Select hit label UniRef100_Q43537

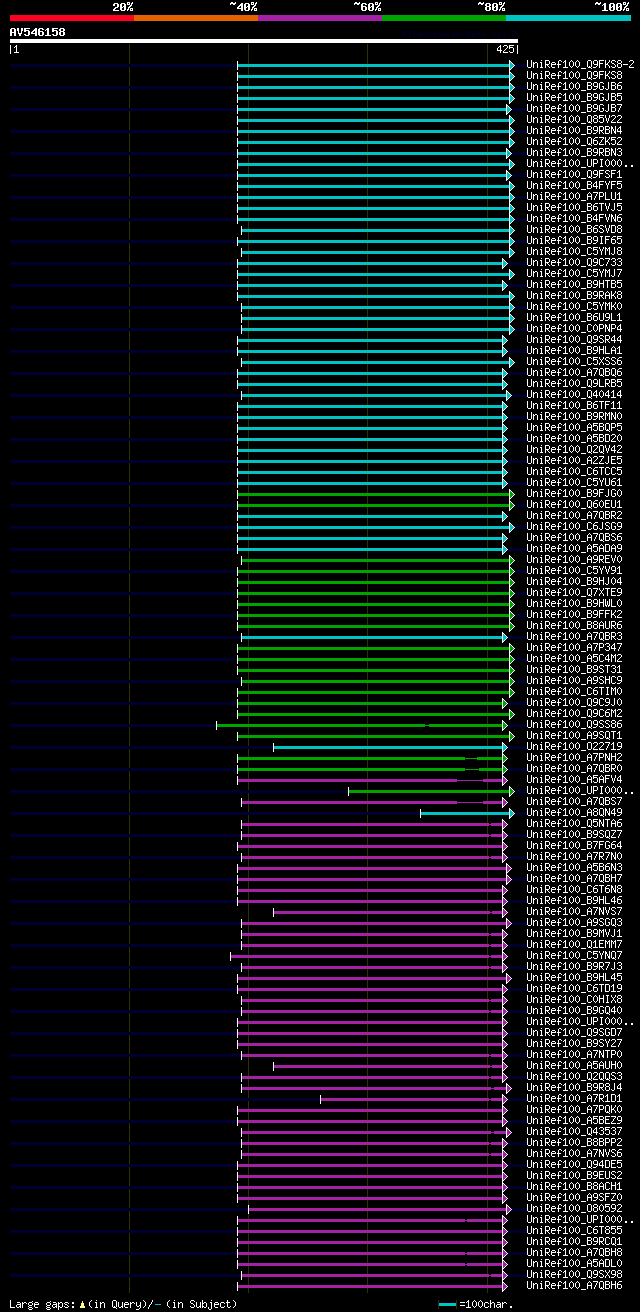[575, 1131]
